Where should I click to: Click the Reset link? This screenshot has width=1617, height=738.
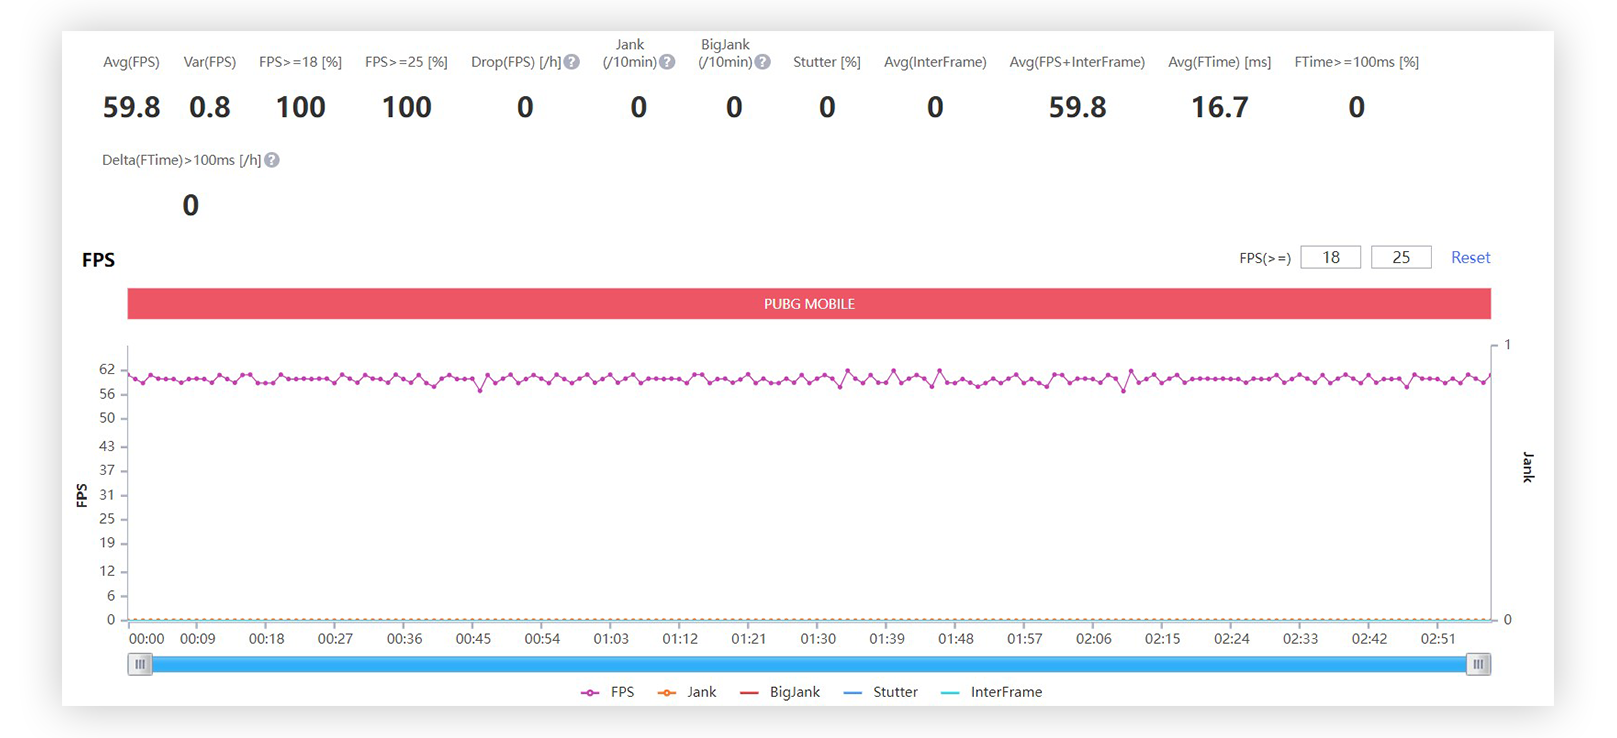pos(1470,258)
